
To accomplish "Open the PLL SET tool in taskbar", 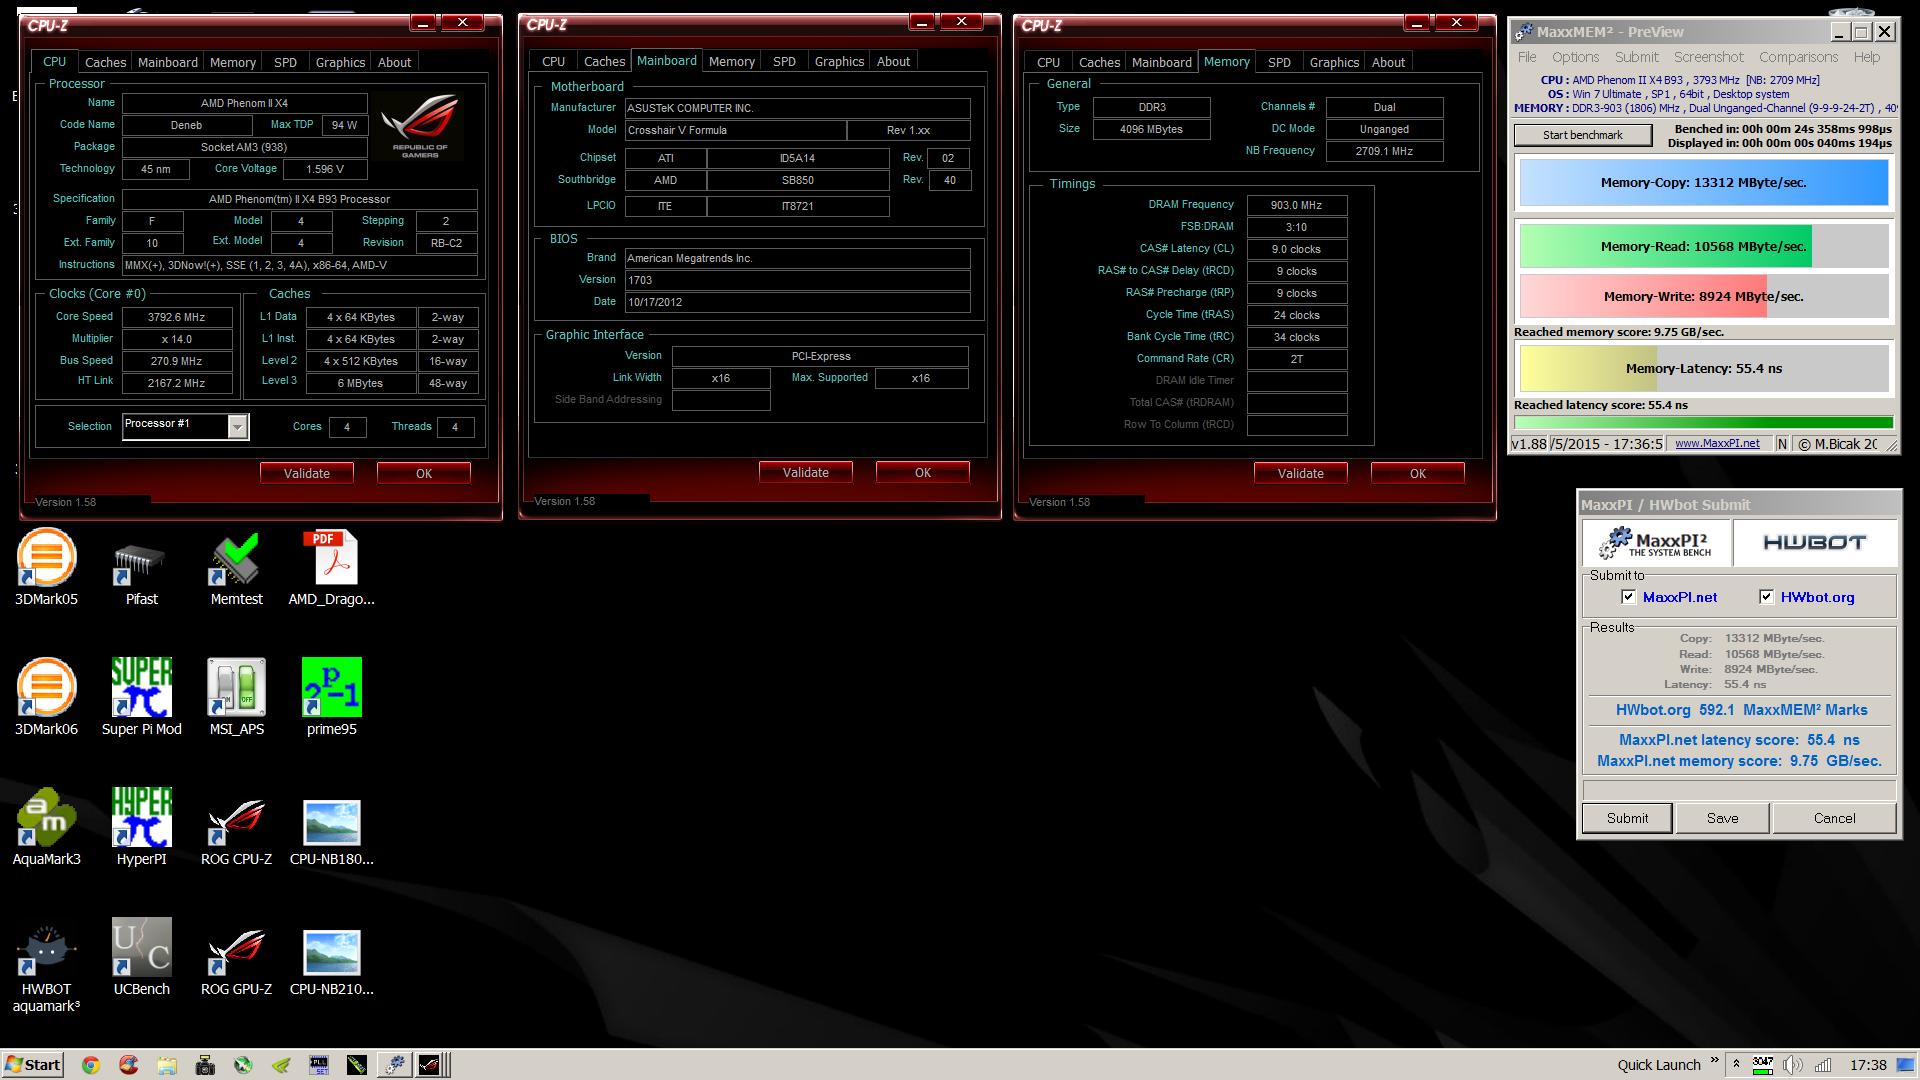I will [x=319, y=1065].
